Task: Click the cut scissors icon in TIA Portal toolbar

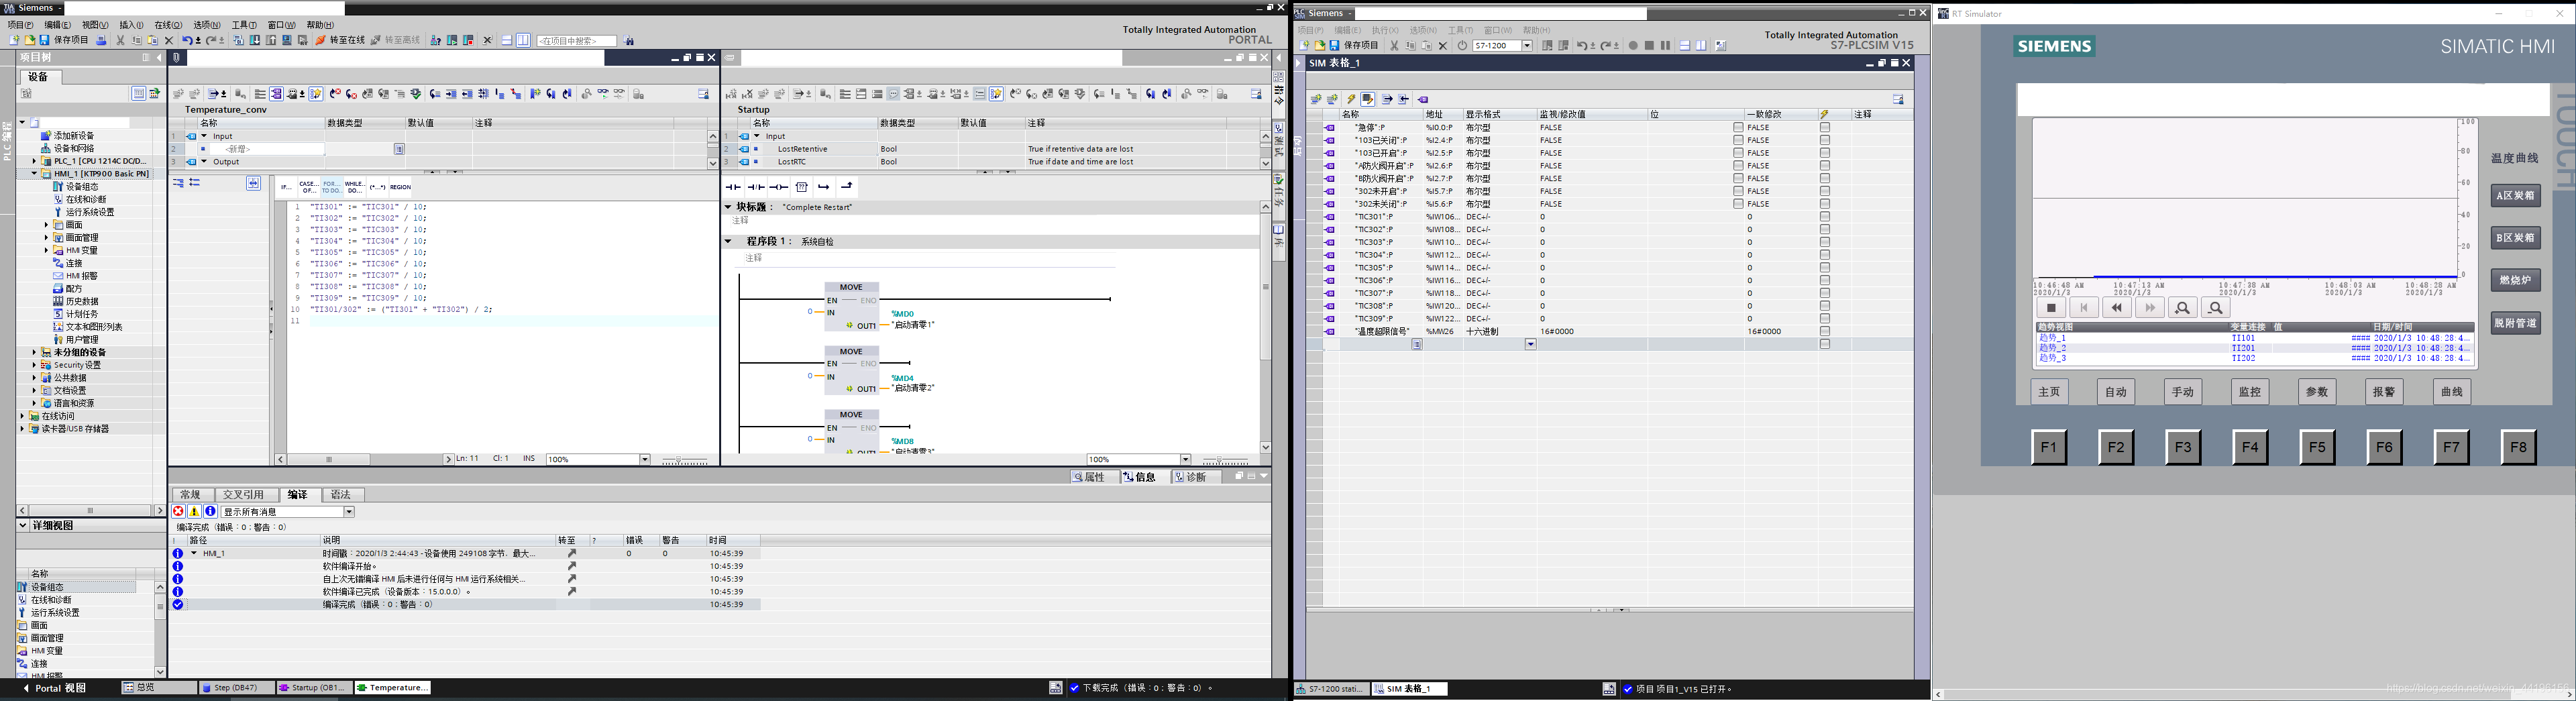Action: [120, 40]
